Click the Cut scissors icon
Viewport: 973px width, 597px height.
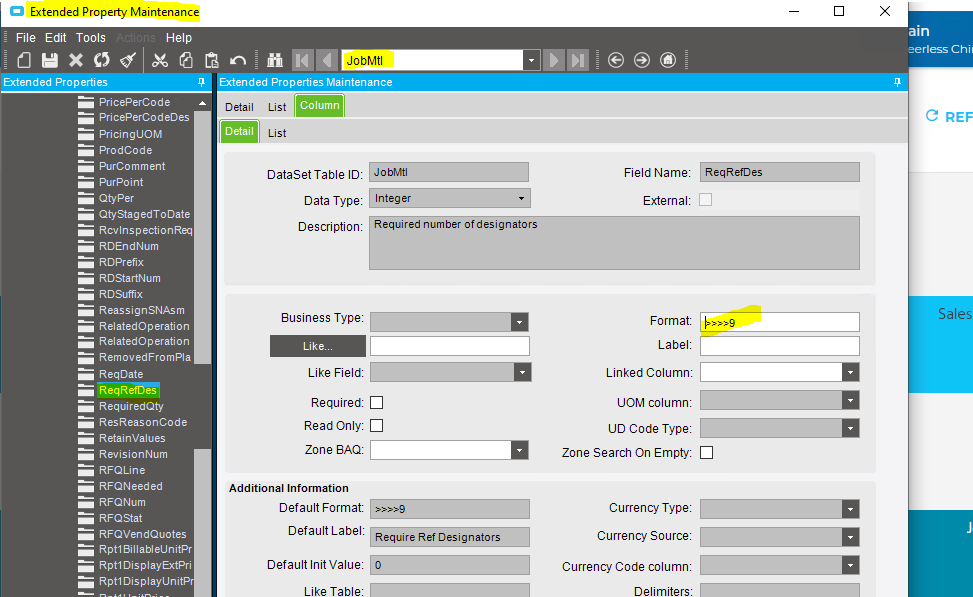point(160,60)
